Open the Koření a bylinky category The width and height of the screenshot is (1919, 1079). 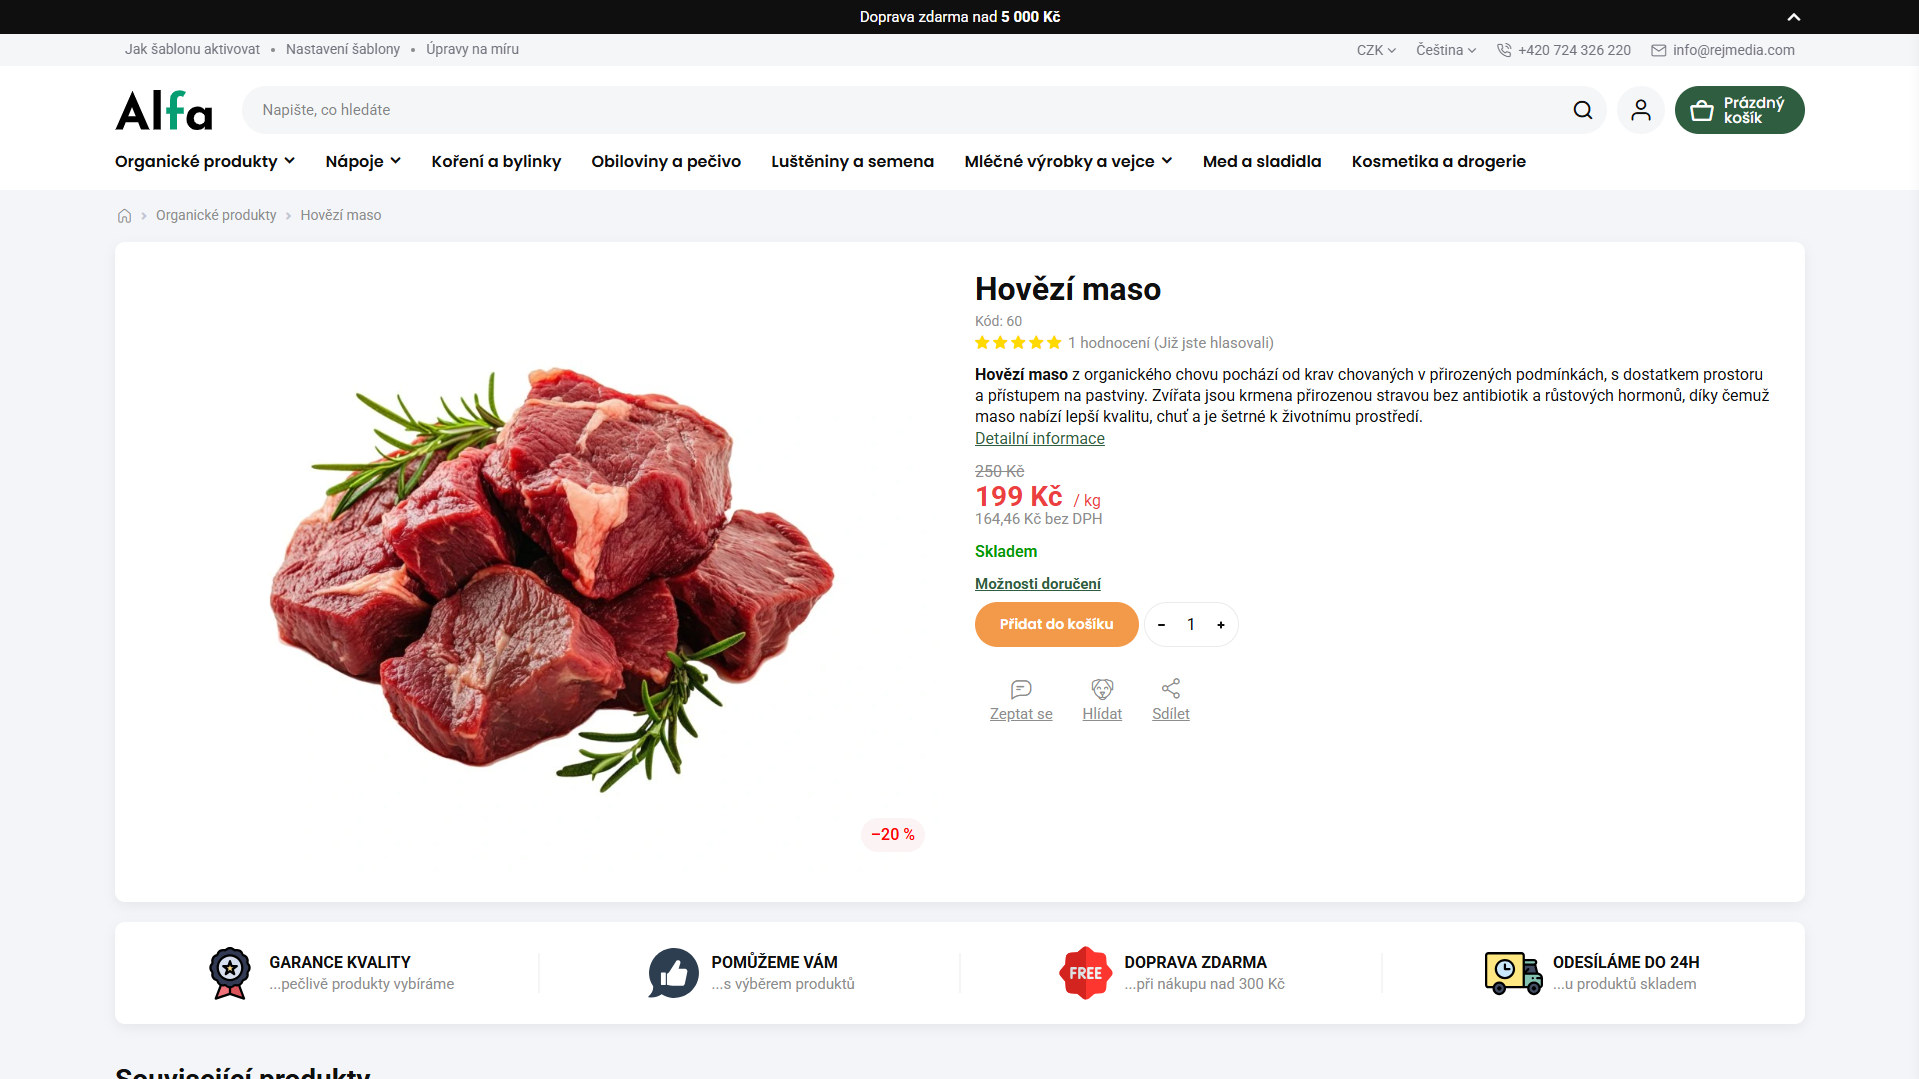click(x=496, y=161)
